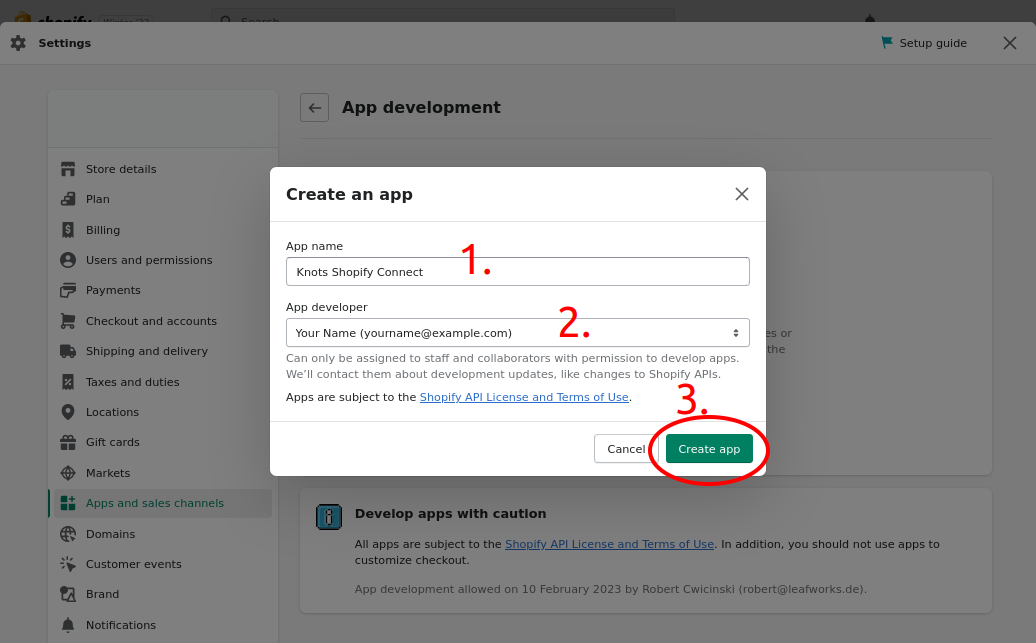This screenshot has width=1036, height=643.
Task: Close the Settings panel with the X
Action: pos(1010,43)
